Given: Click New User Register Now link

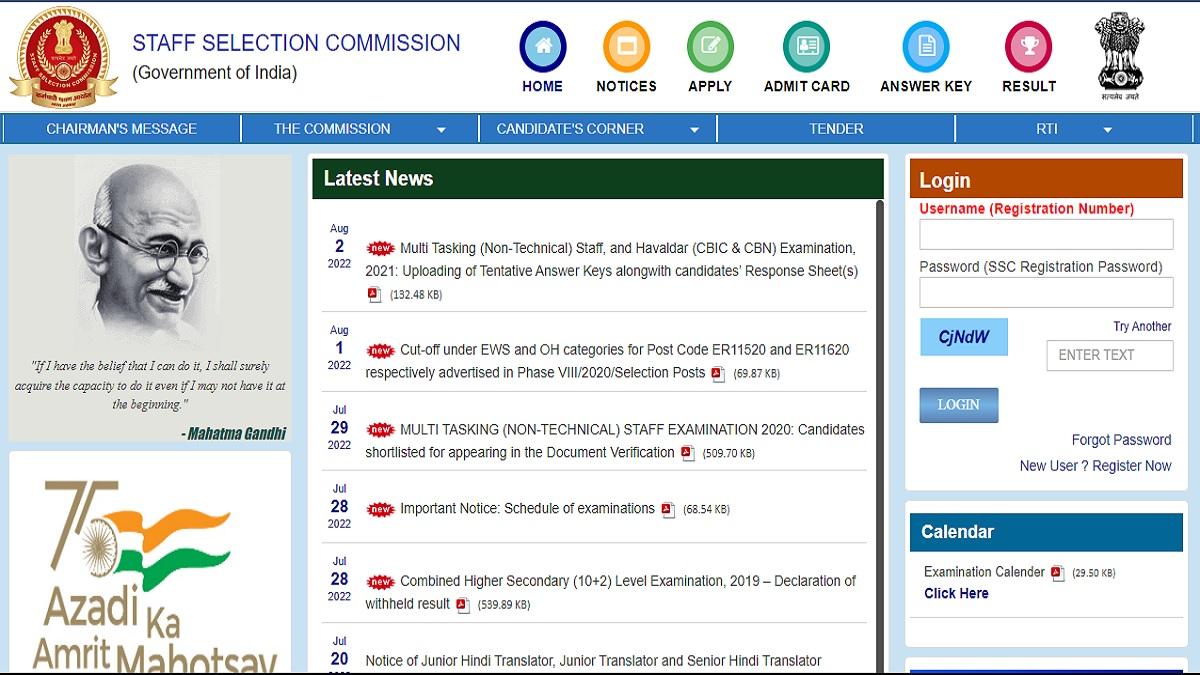Looking at the screenshot, I should point(1094,465).
